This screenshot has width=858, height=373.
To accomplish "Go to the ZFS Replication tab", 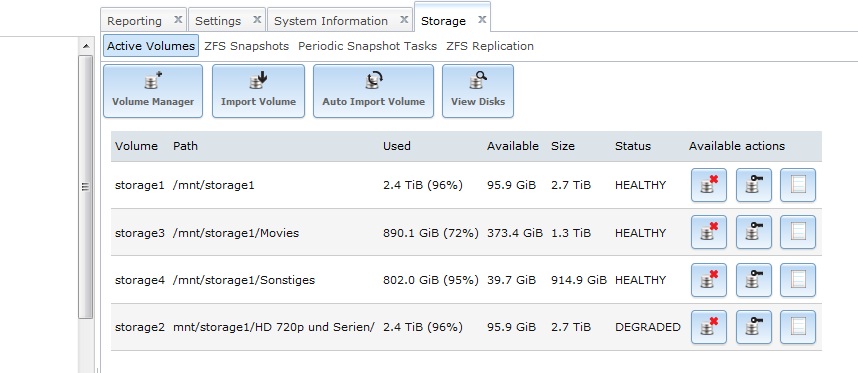I will (490, 46).
